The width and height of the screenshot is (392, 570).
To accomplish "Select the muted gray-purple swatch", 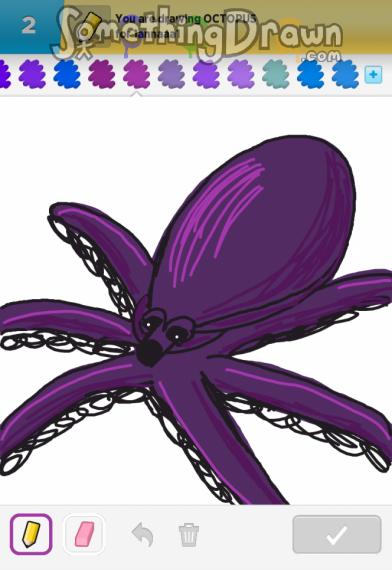I will [x=171, y=74].
